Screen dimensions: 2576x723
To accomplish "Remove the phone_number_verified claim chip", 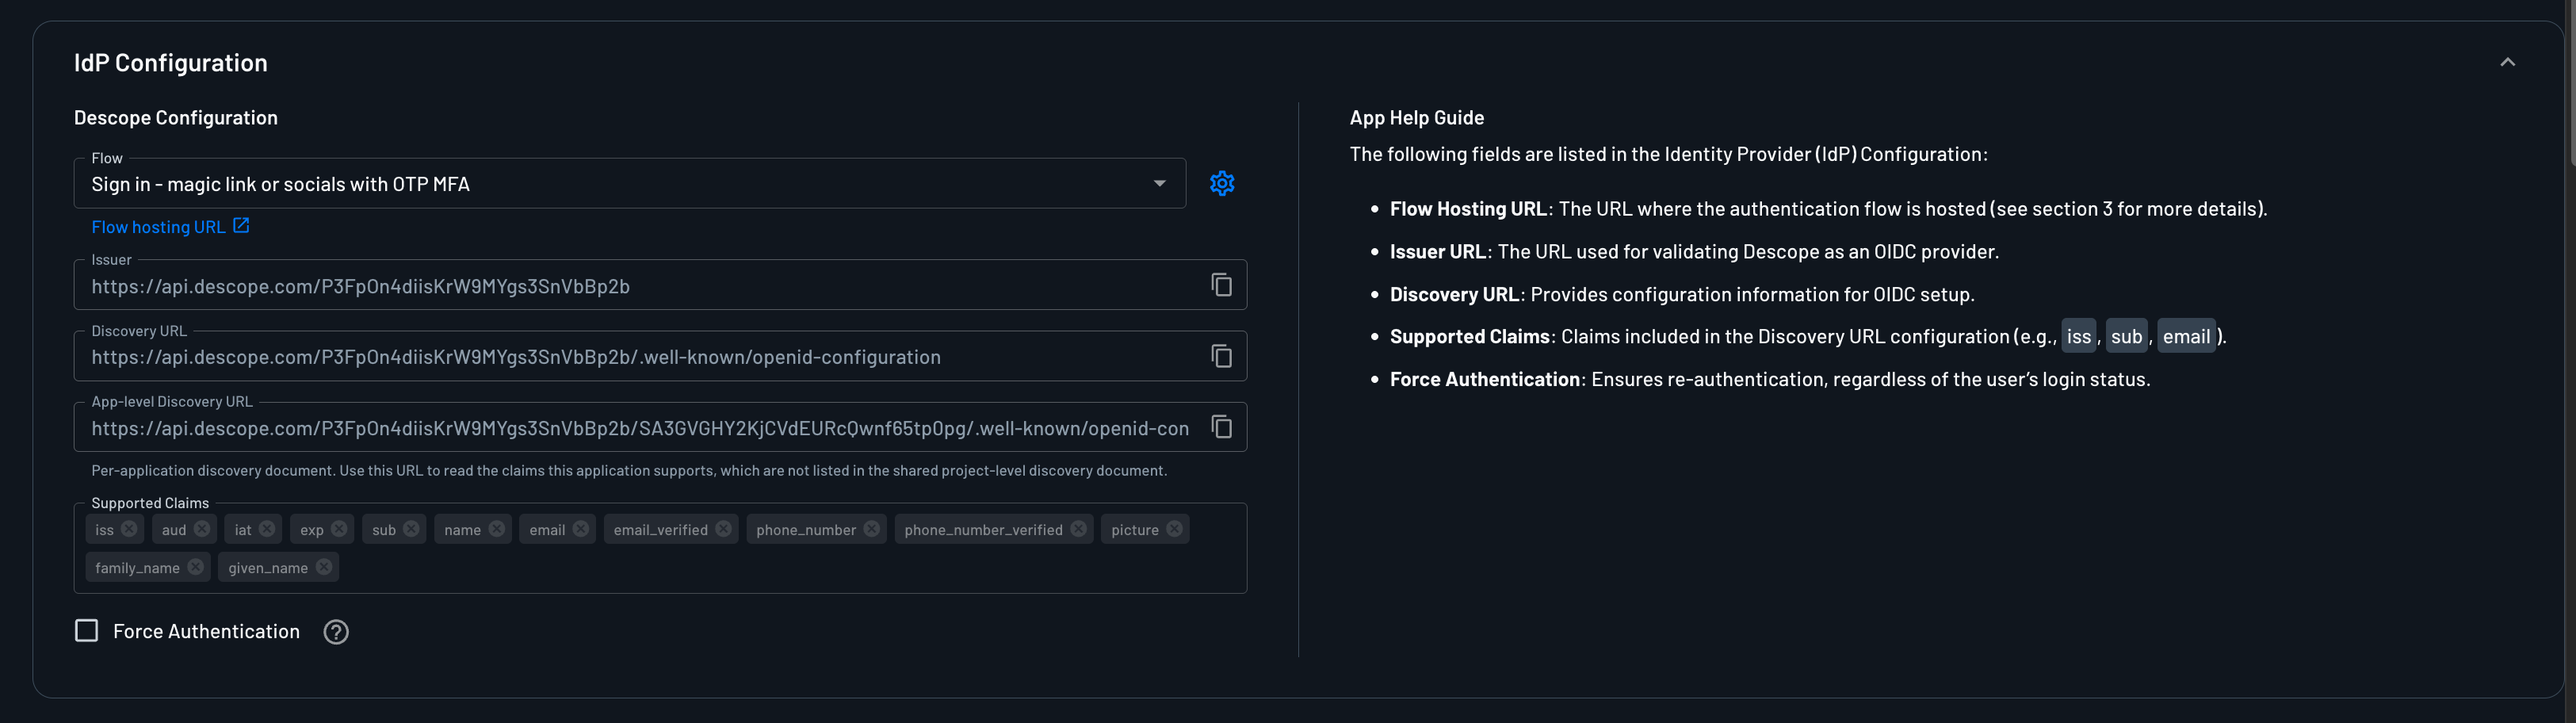I will click(1078, 529).
